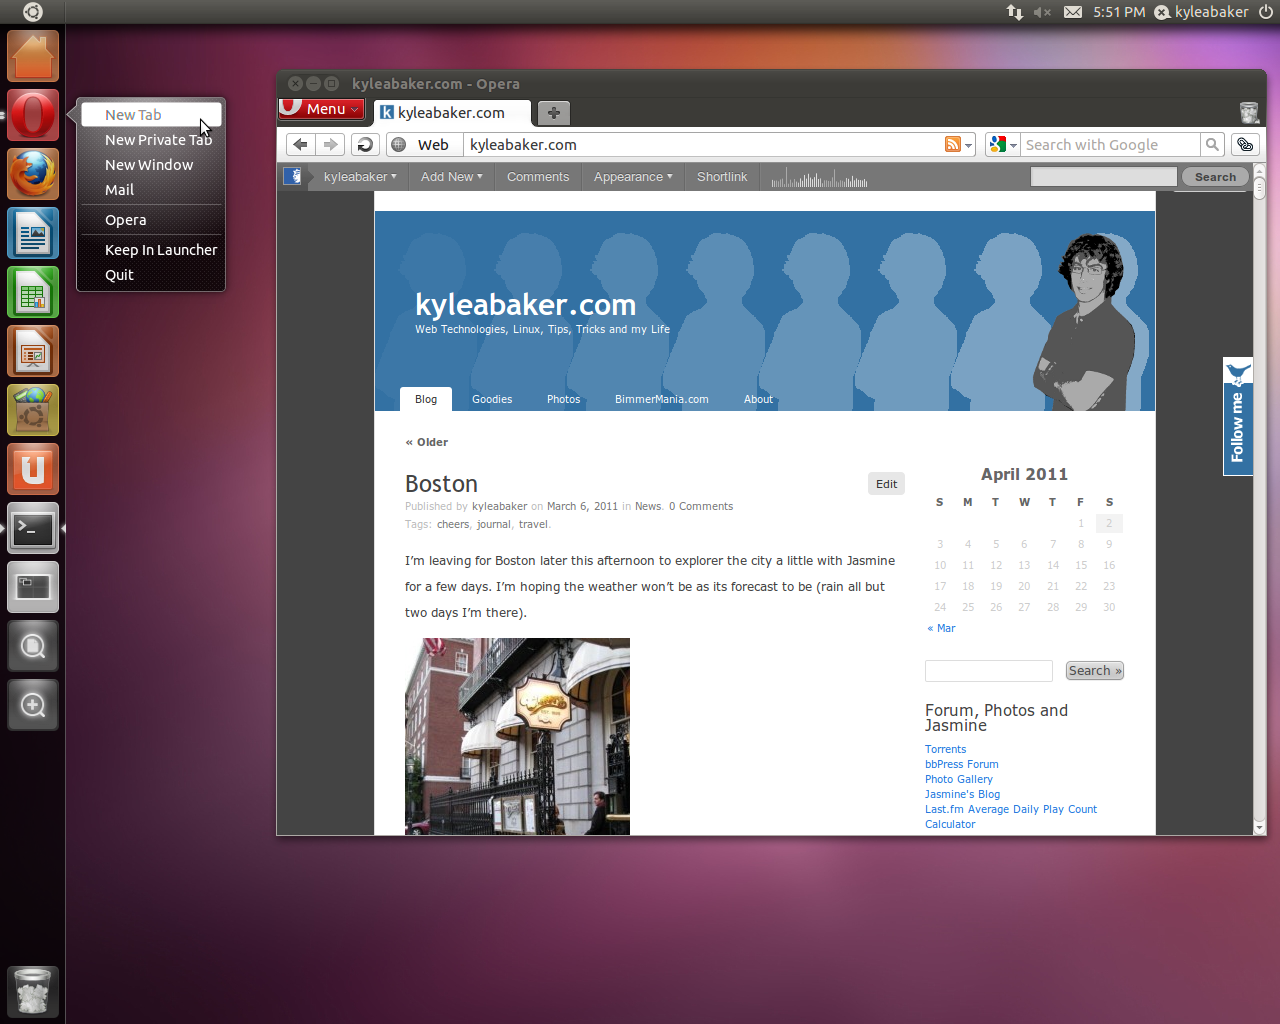Open the Torrents link in the sidebar

945,748
